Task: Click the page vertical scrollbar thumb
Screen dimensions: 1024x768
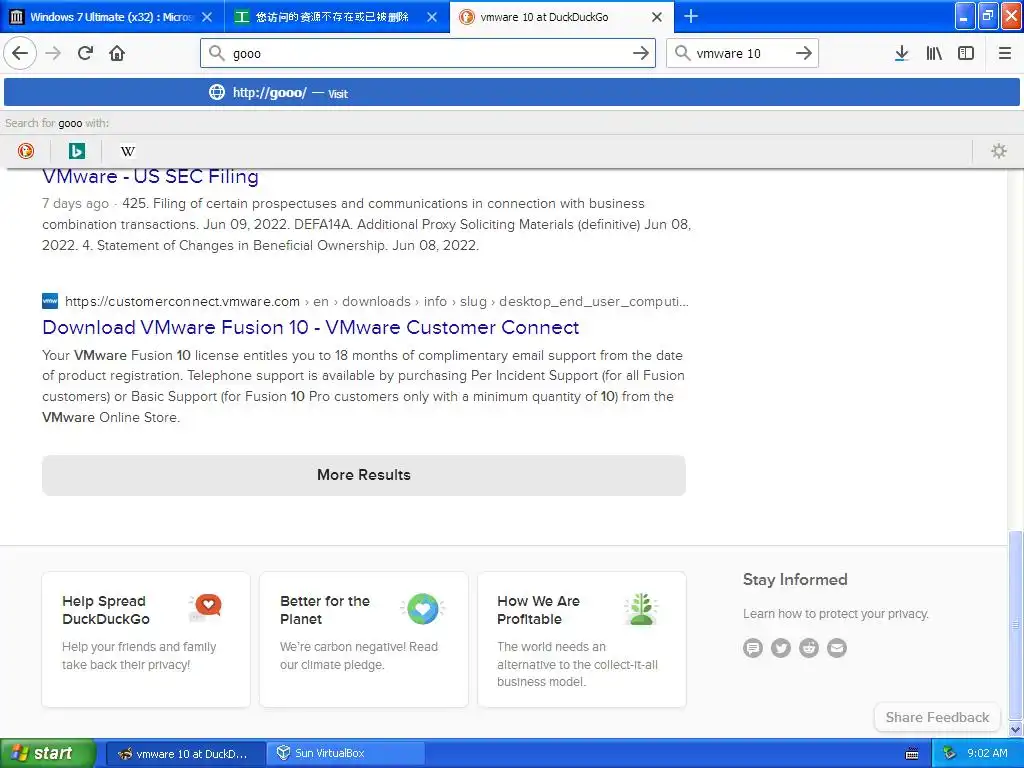Action: (x=1016, y=624)
